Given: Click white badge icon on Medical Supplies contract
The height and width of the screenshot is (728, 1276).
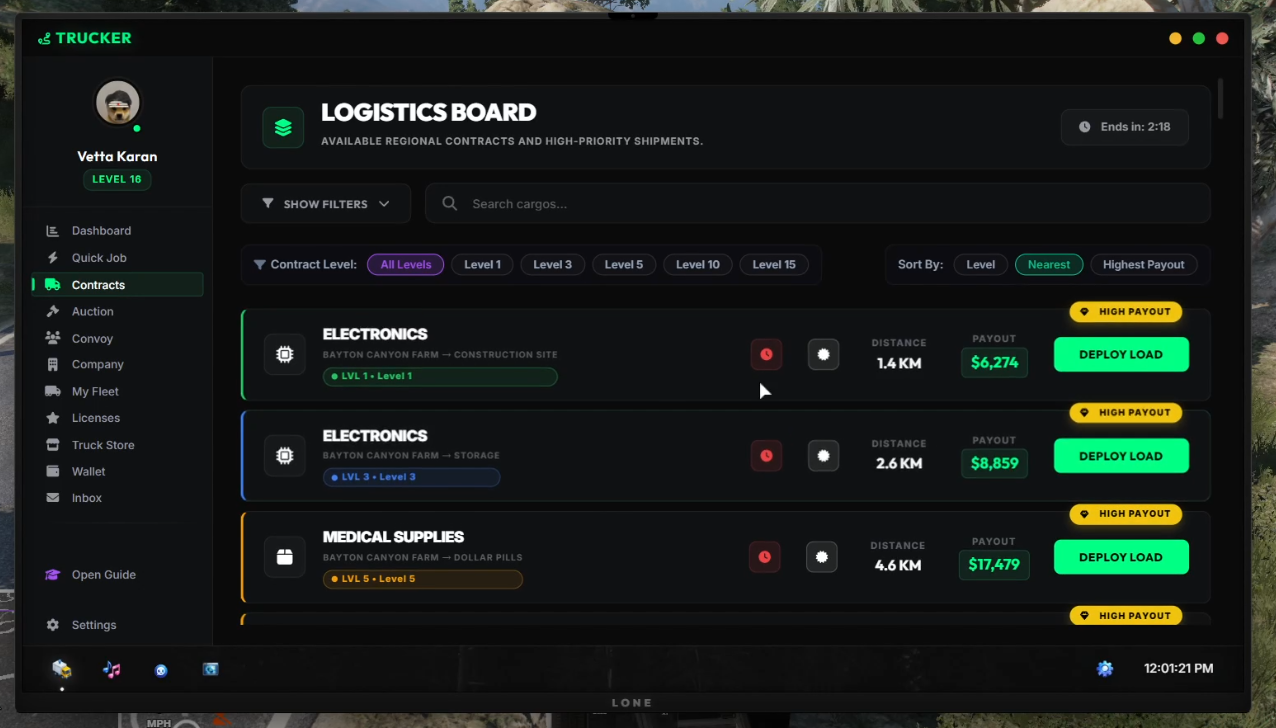Looking at the screenshot, I should pyautogui.click(x=822, y=557).
